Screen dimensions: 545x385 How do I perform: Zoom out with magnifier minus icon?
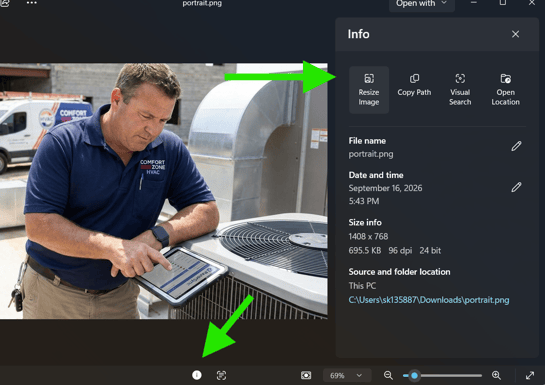tap(388, 375)
